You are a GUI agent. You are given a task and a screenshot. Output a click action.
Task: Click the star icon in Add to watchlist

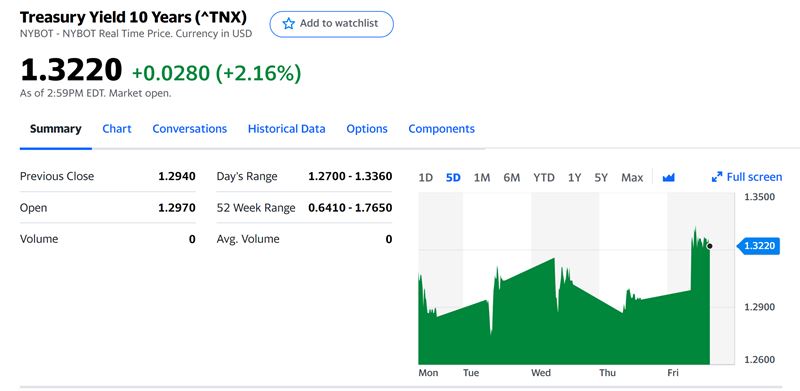(289, 23)
